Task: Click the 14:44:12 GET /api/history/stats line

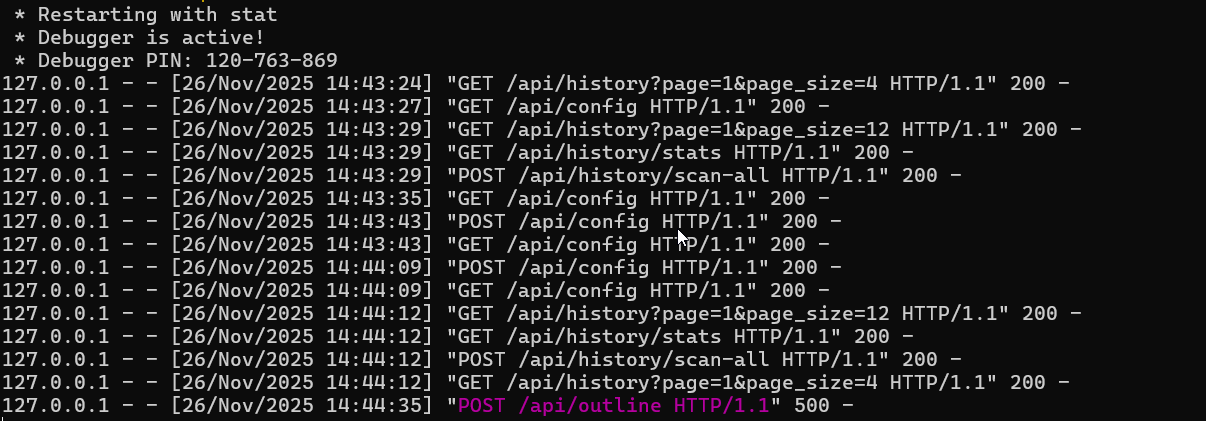Action: point(458,336)
